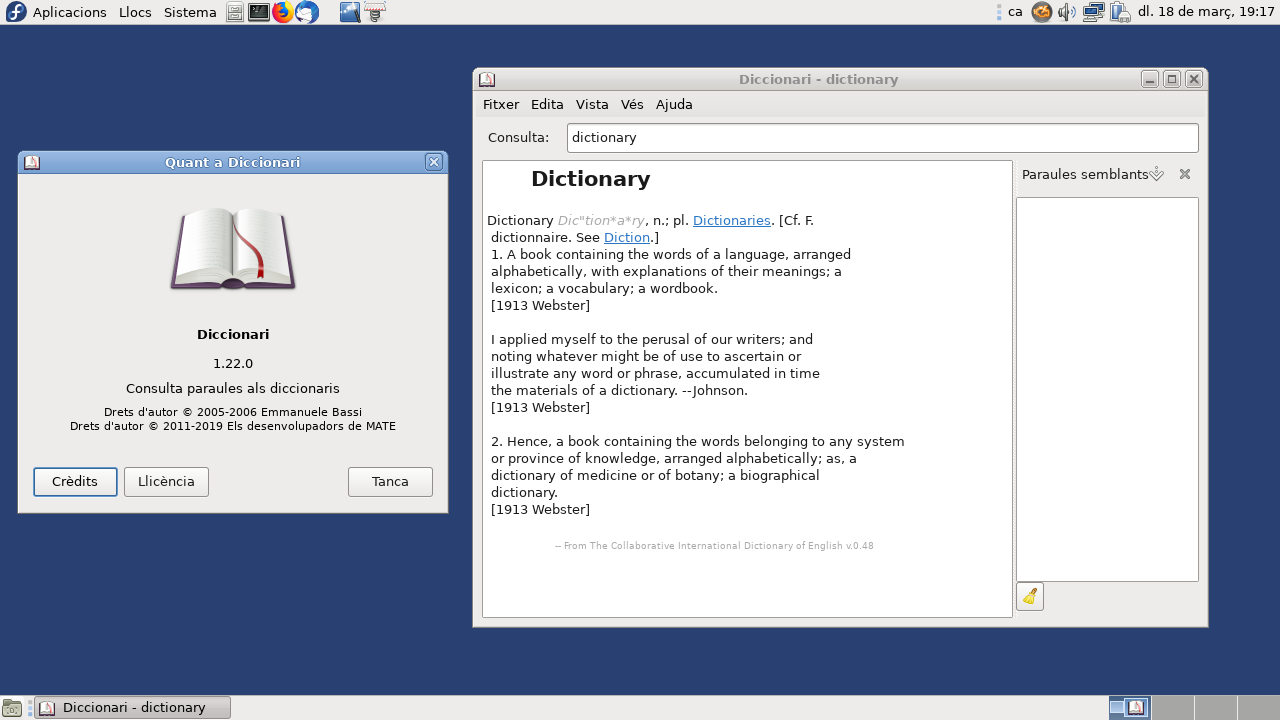Click the 'ca' keyboard layout indicator
1280x720 pixels.
pos(1015,12)
